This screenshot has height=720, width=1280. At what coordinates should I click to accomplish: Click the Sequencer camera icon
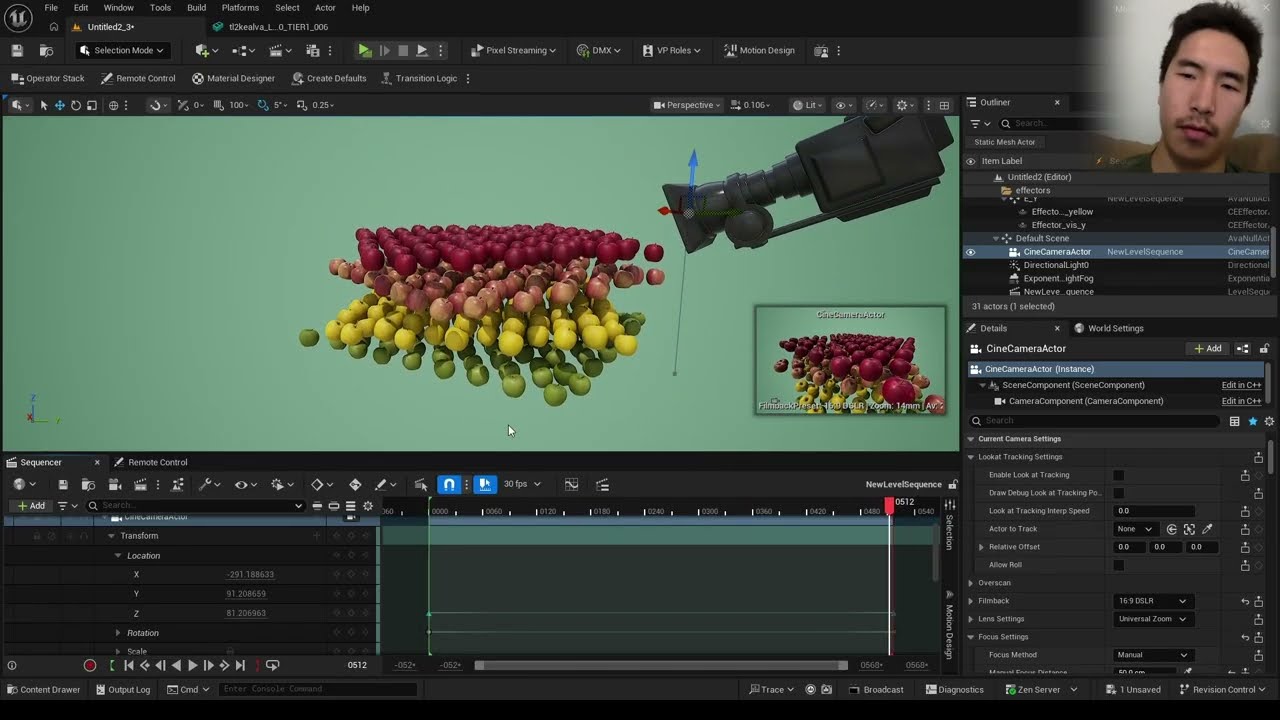click(x=115, y=484)
